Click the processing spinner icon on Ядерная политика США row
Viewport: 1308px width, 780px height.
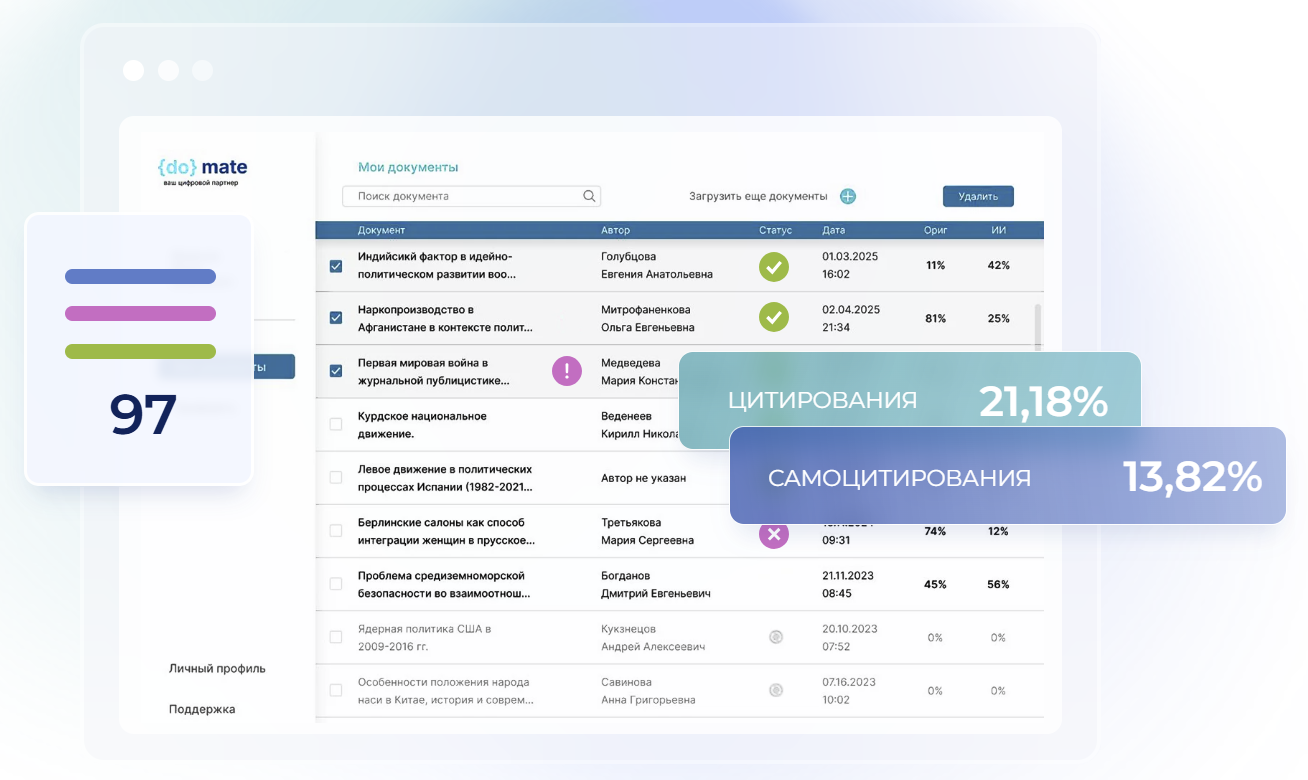775,637
